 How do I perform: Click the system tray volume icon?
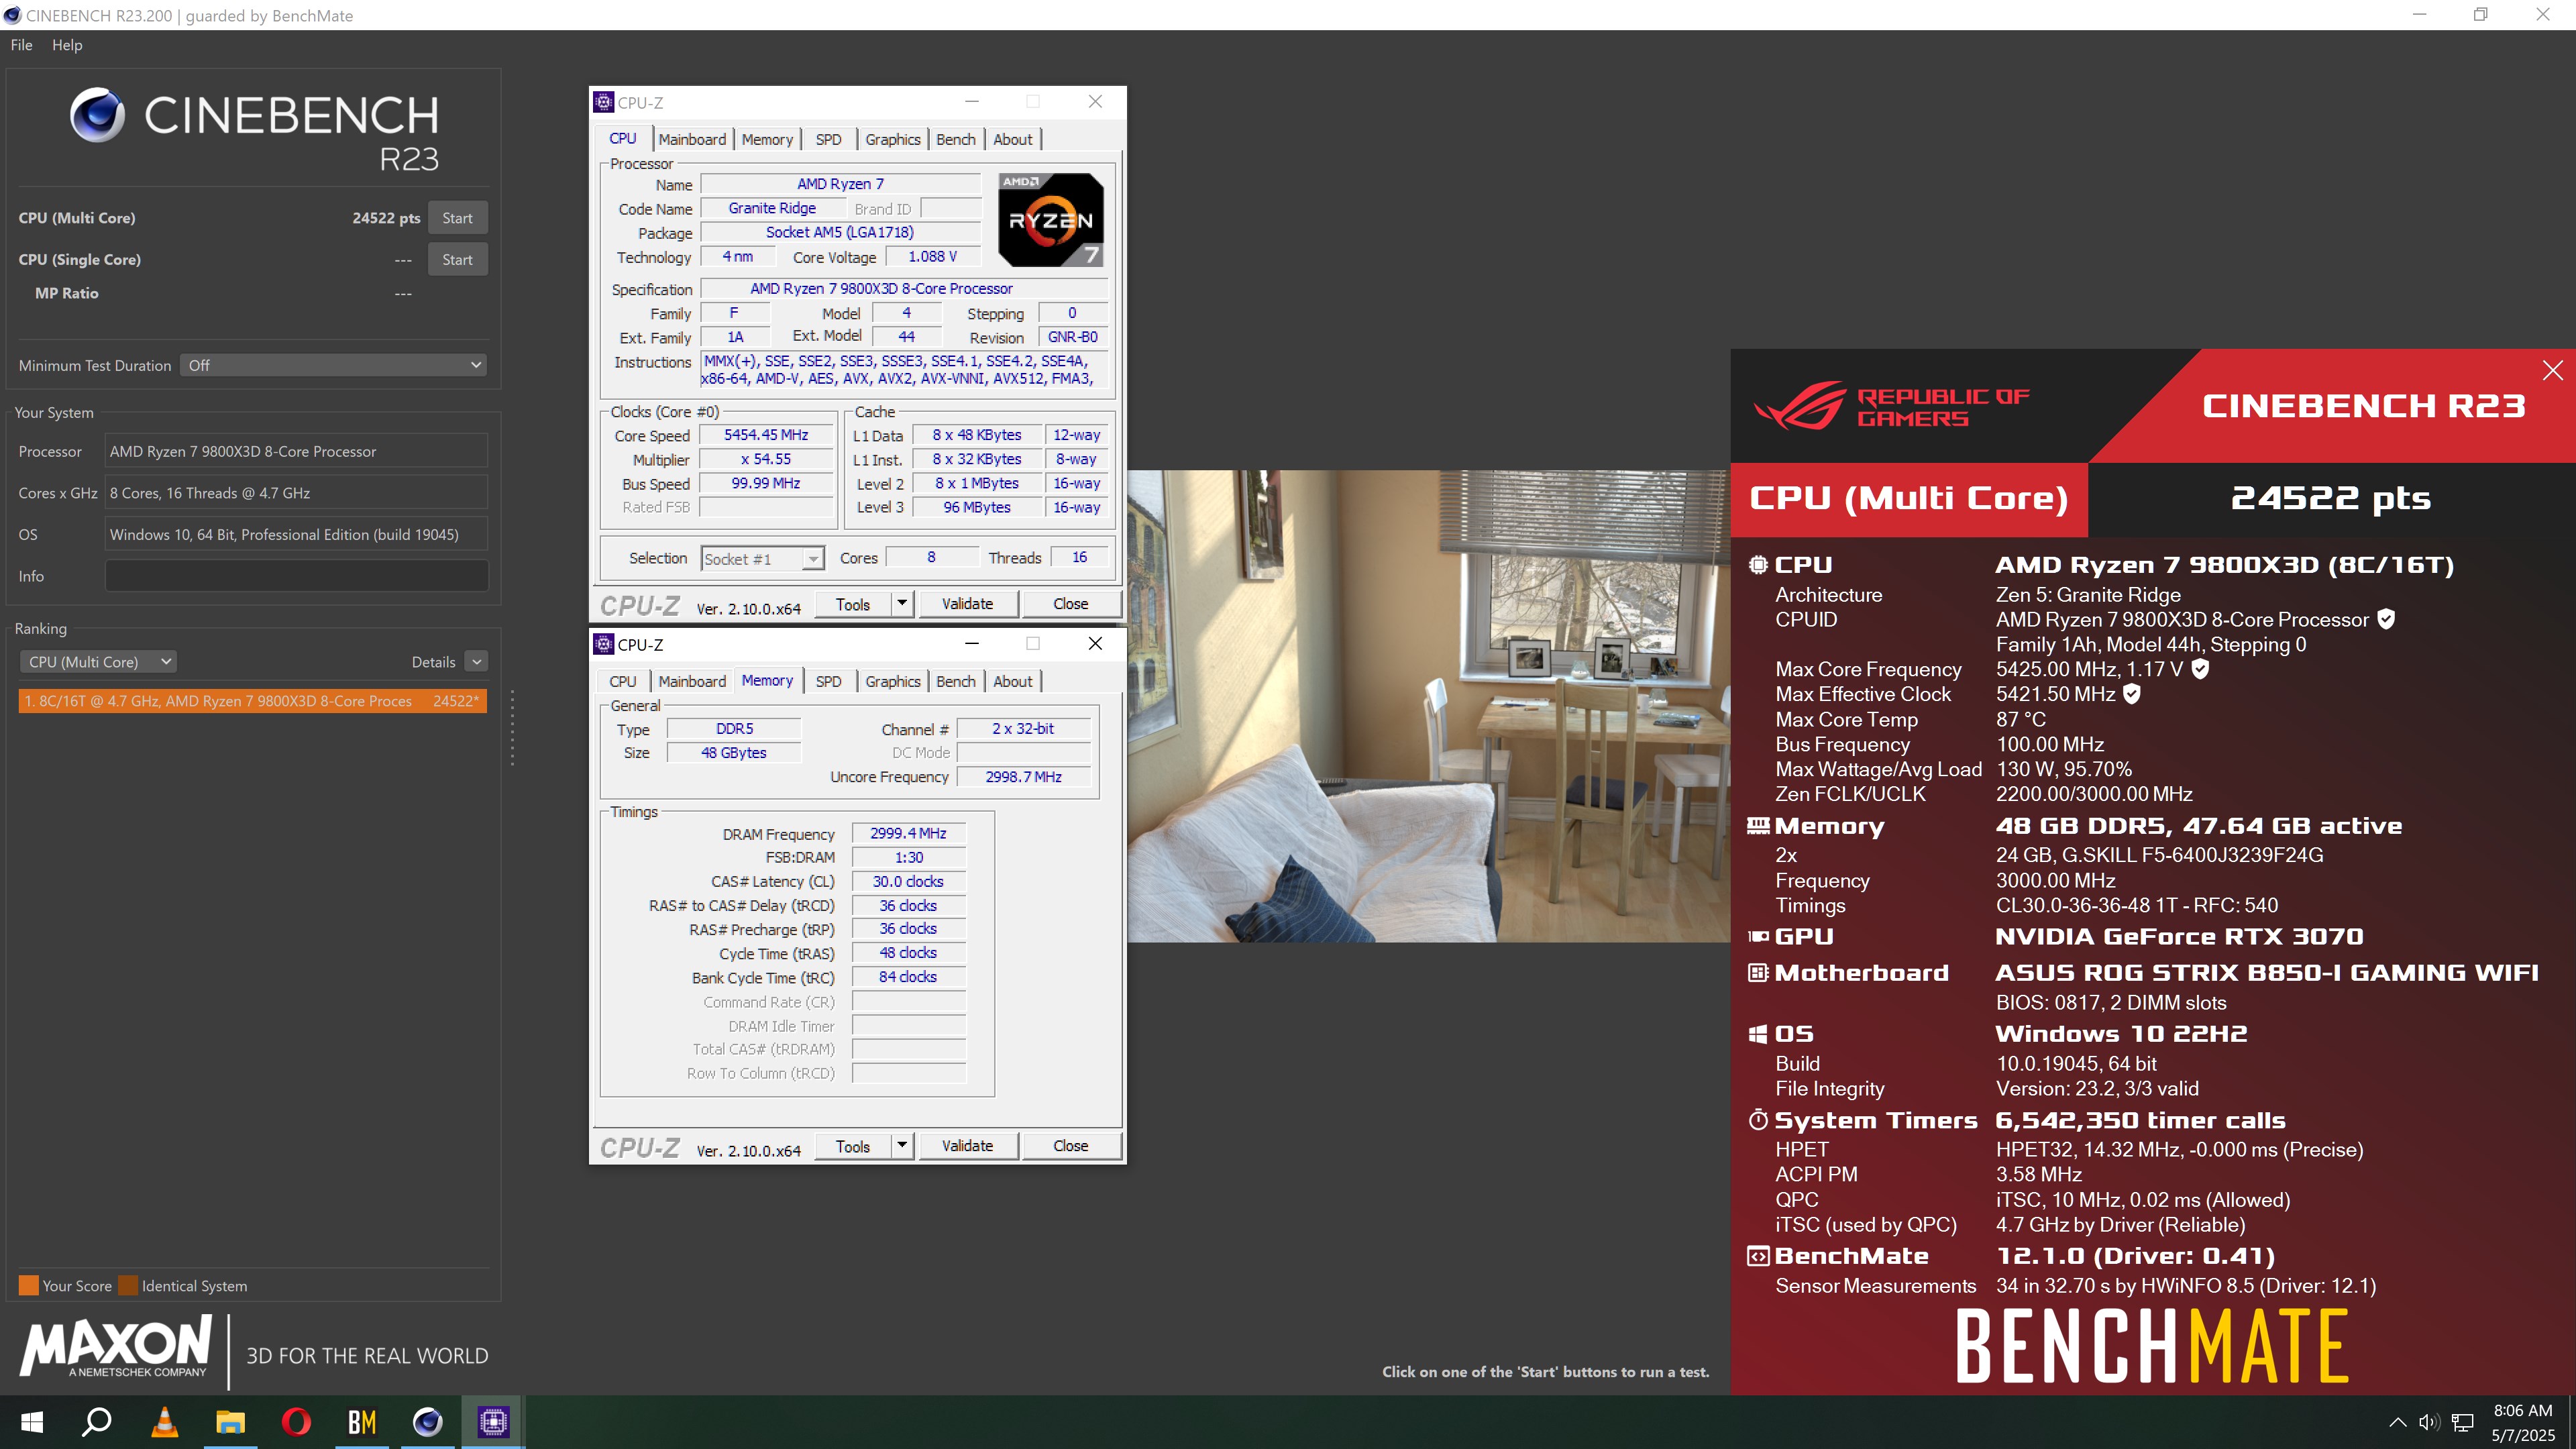point(2429,1422)
